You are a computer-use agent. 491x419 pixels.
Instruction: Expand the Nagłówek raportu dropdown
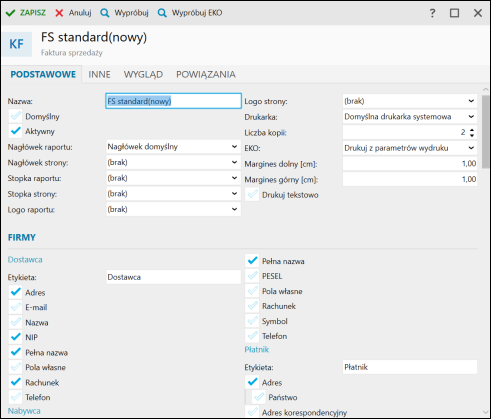pyautogui.click(x=234, y=147)
